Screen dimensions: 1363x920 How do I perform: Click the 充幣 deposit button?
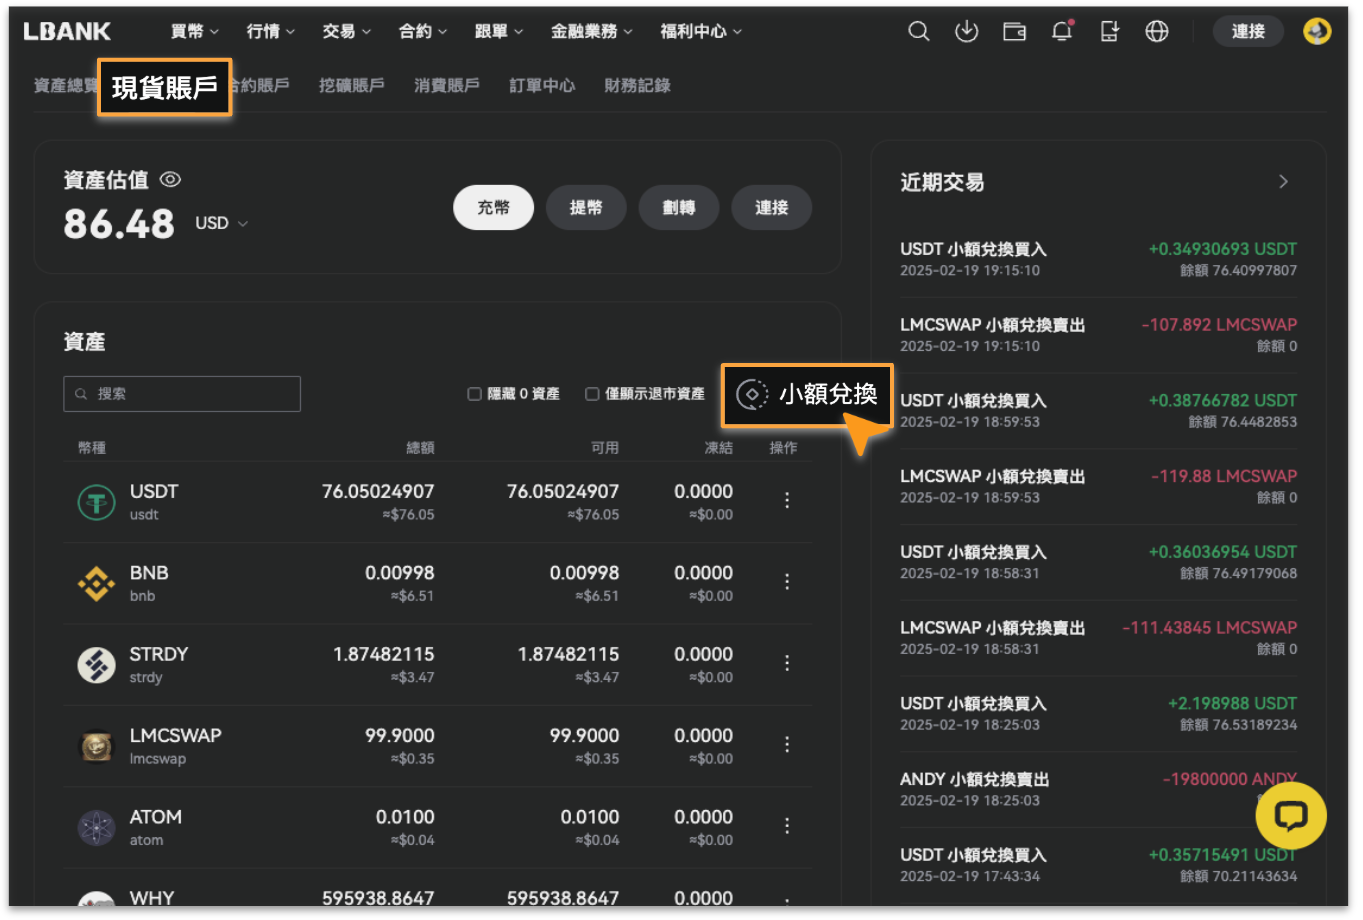click(493, 208)
